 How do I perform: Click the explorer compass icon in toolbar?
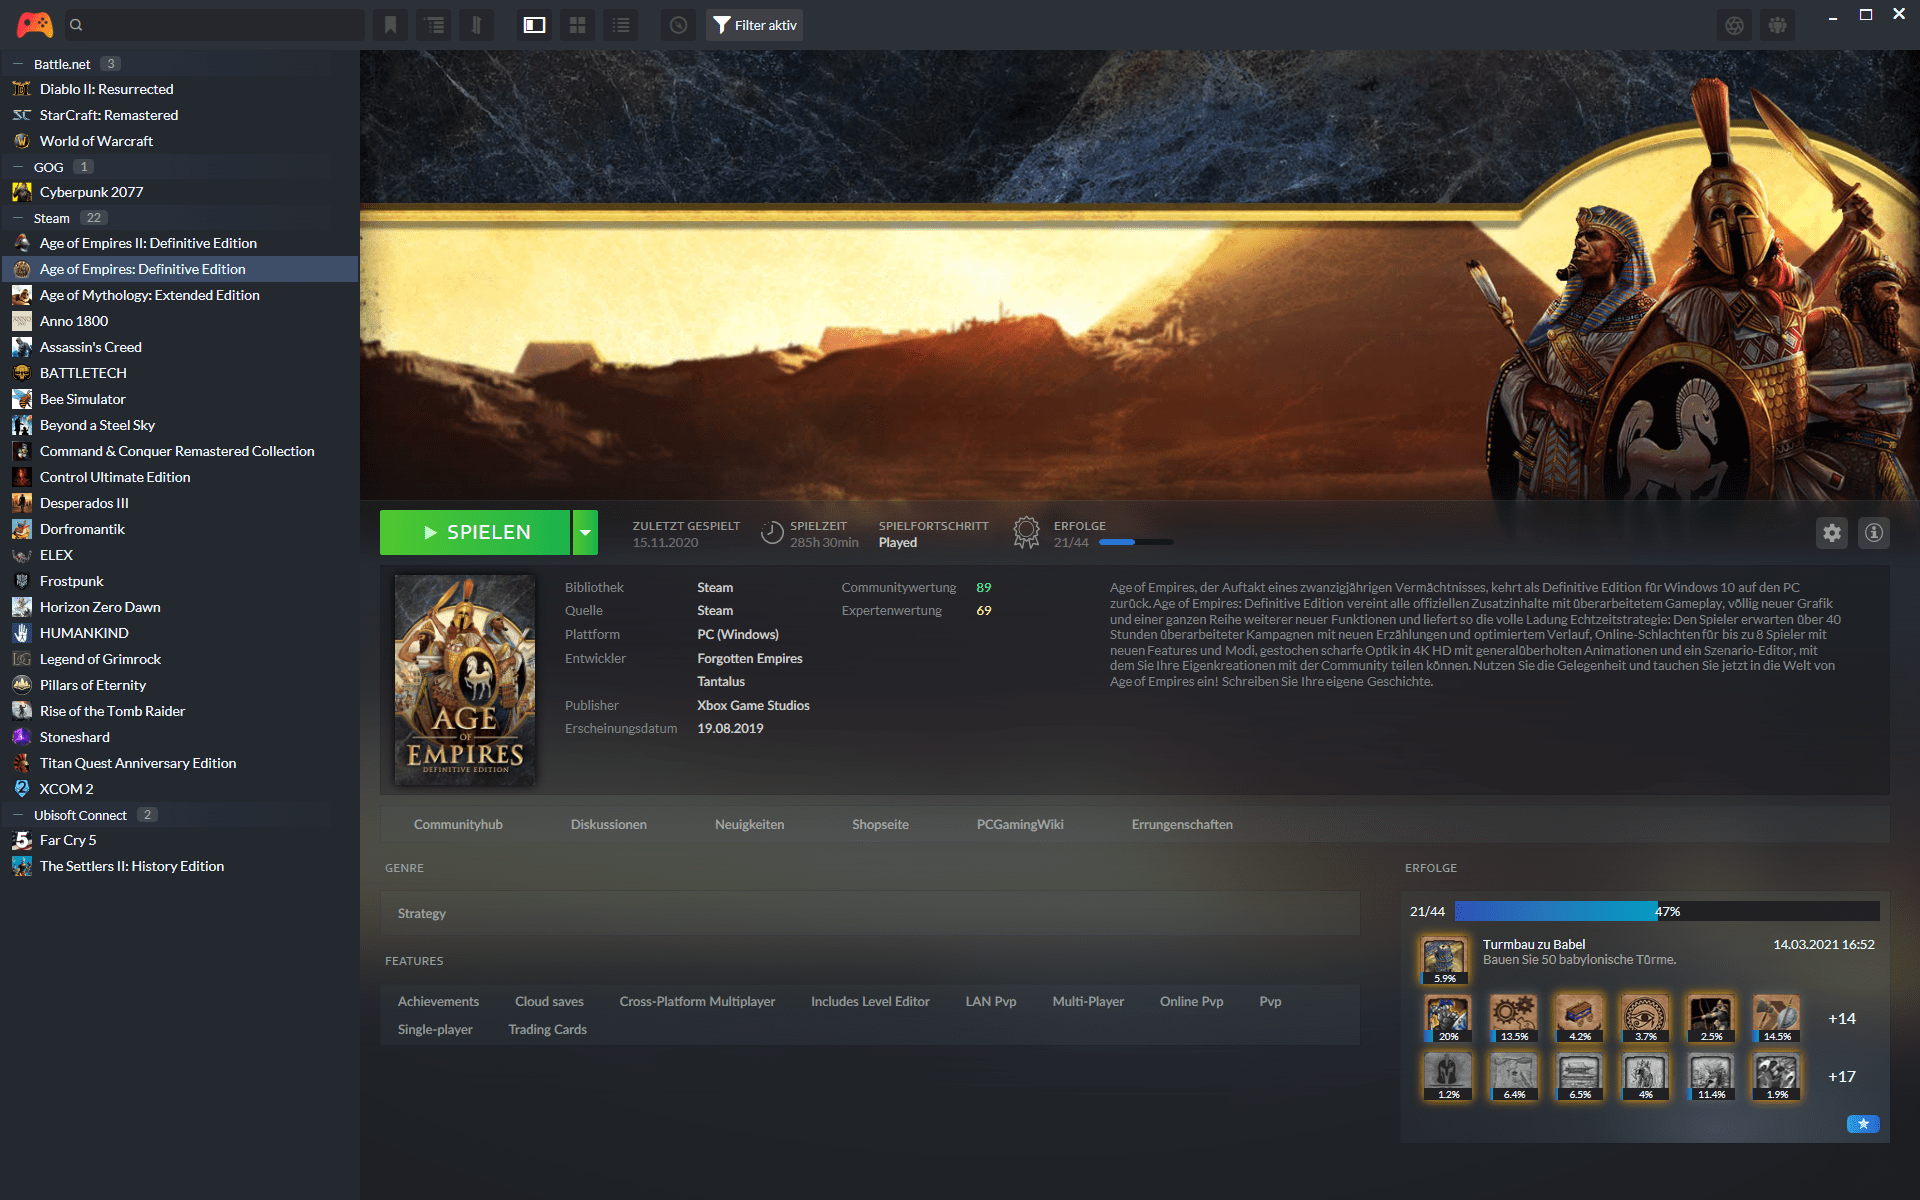679,25
